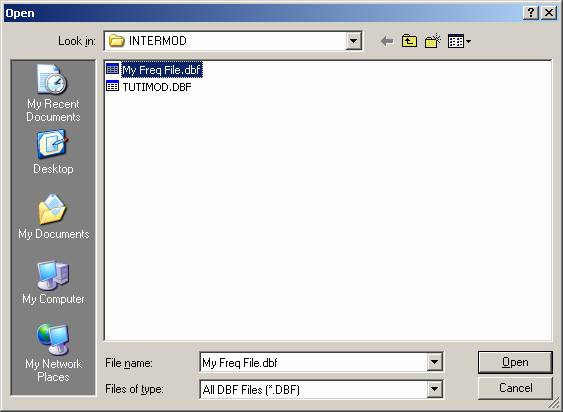This screenshot has width=563, height=412.
Task: Expand the Look in folder dropdown
Action: click(353, 41)
